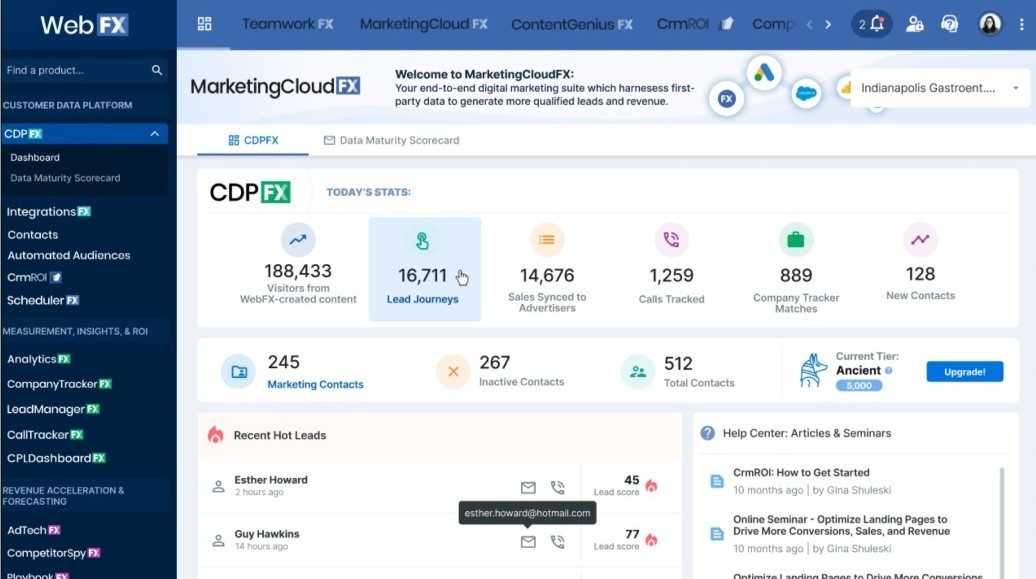
Task: Open CrmROI in the sidebar
Action: pos(34,277)
